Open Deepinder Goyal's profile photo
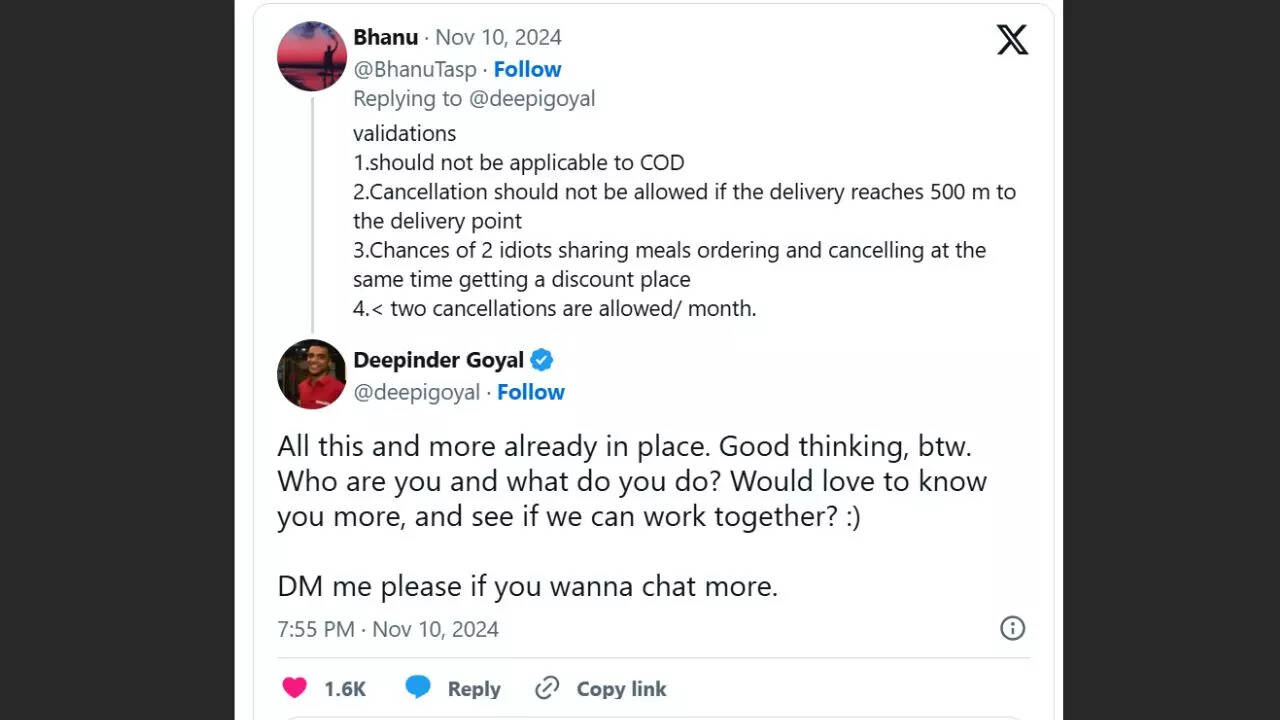 click(311, 374)
